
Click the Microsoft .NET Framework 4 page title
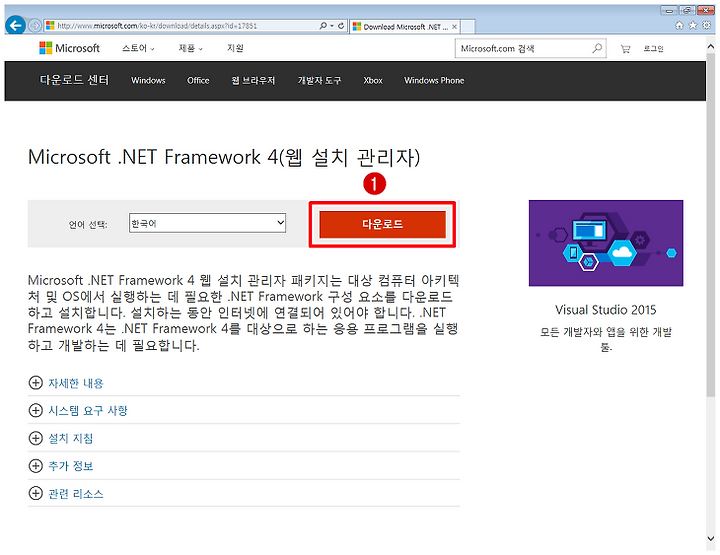(224, 157)
